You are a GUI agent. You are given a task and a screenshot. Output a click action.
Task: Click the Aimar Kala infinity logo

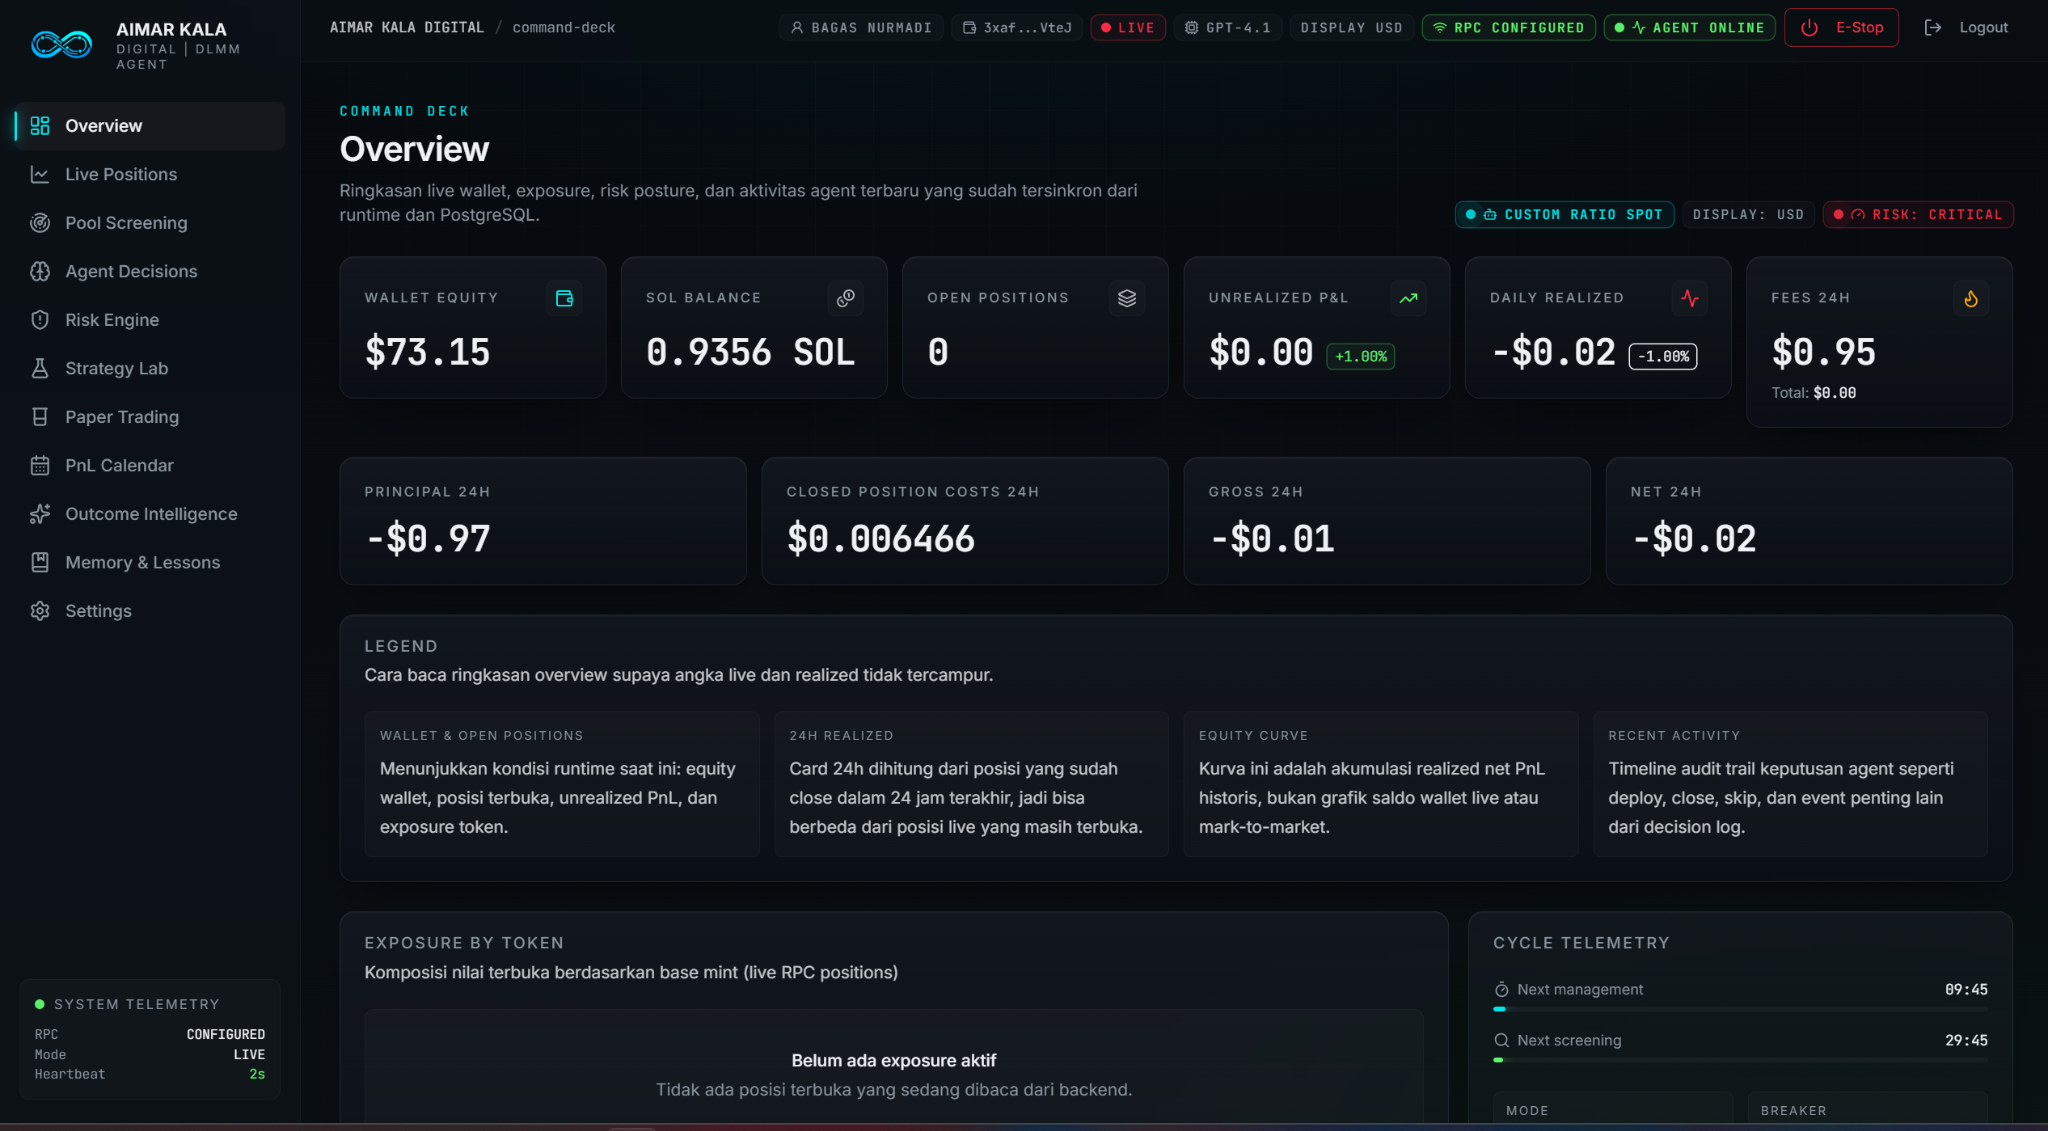click(x=61, y=44)
